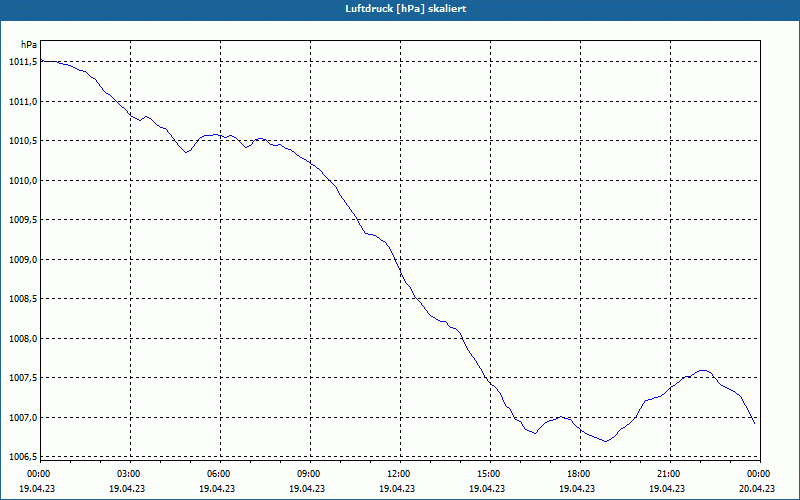
Task: Click the 06:00 time axis label
Action: pos(220,474)
